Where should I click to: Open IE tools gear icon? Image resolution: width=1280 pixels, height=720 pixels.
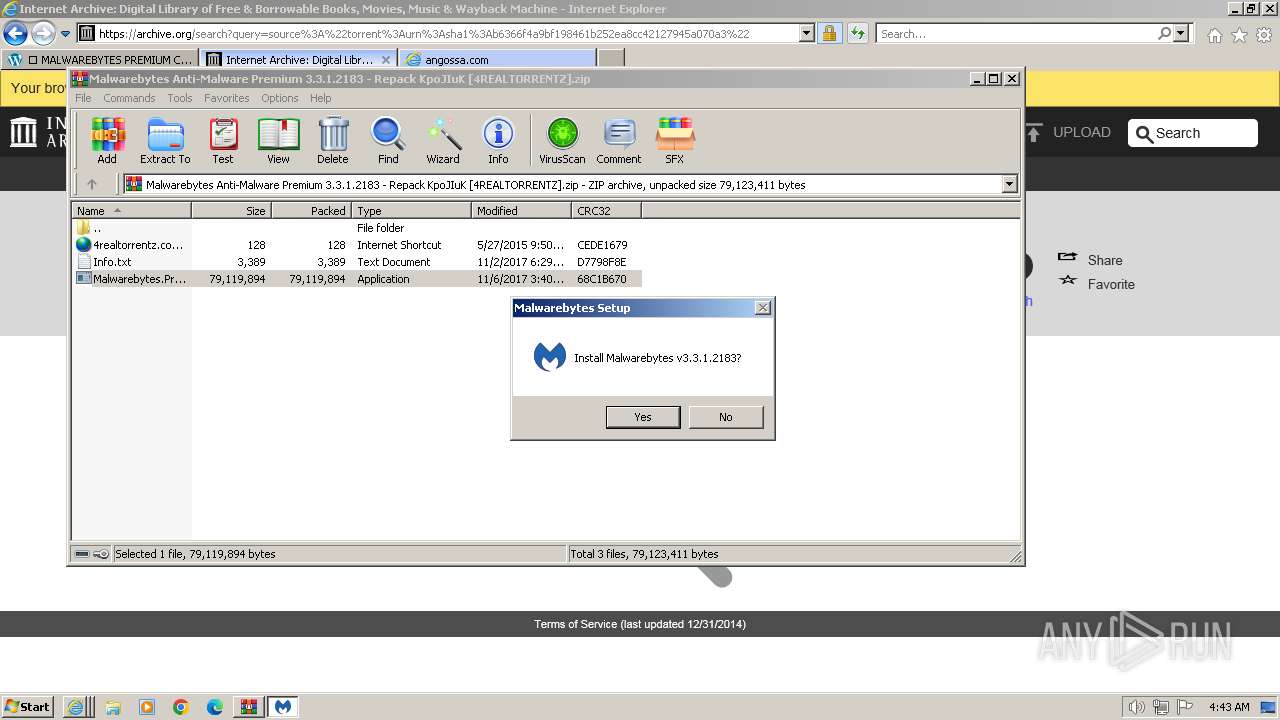tap(1264, 35)
